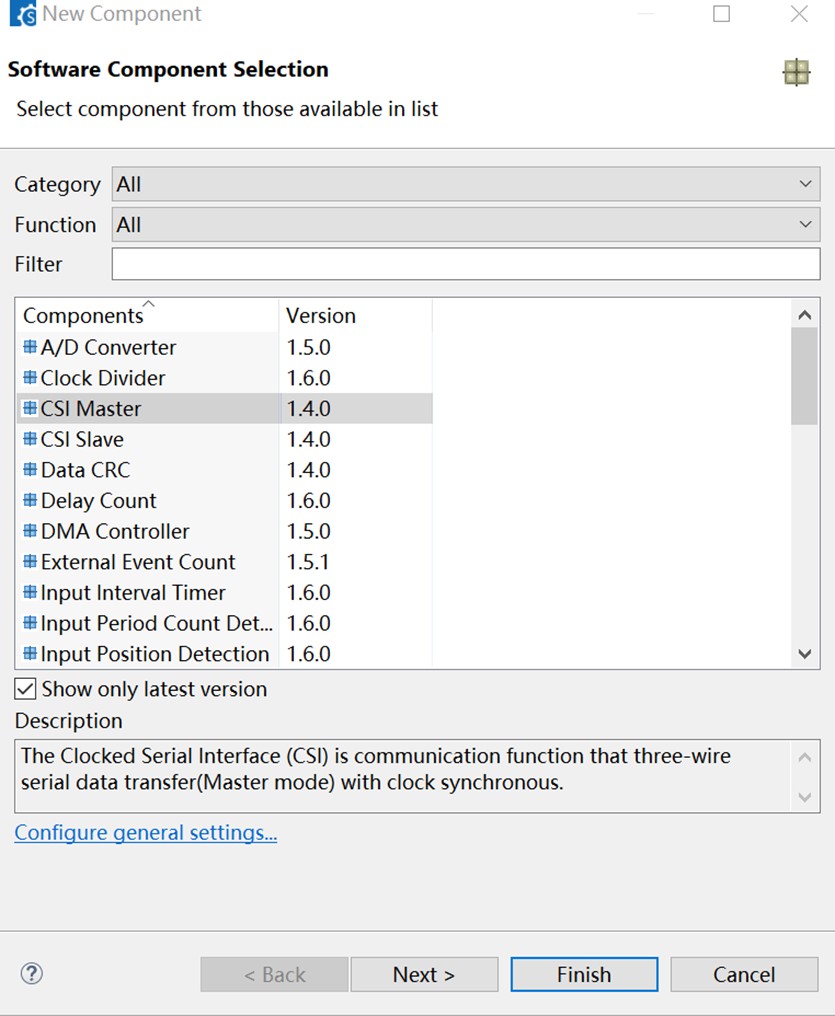The height and width of the screenshot is (1016, 835).
Task: Open the help question mark icon
Action: (32, 973)
